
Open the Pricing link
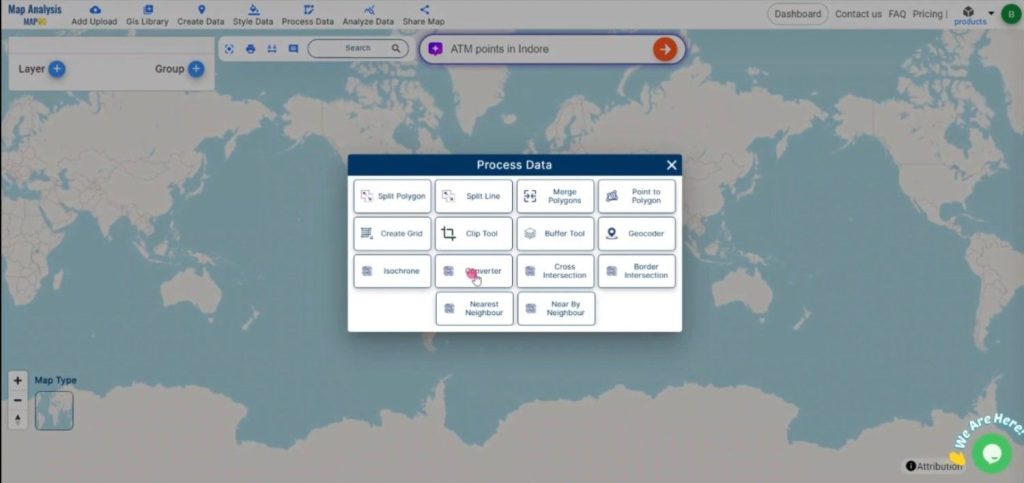[928, 14]
